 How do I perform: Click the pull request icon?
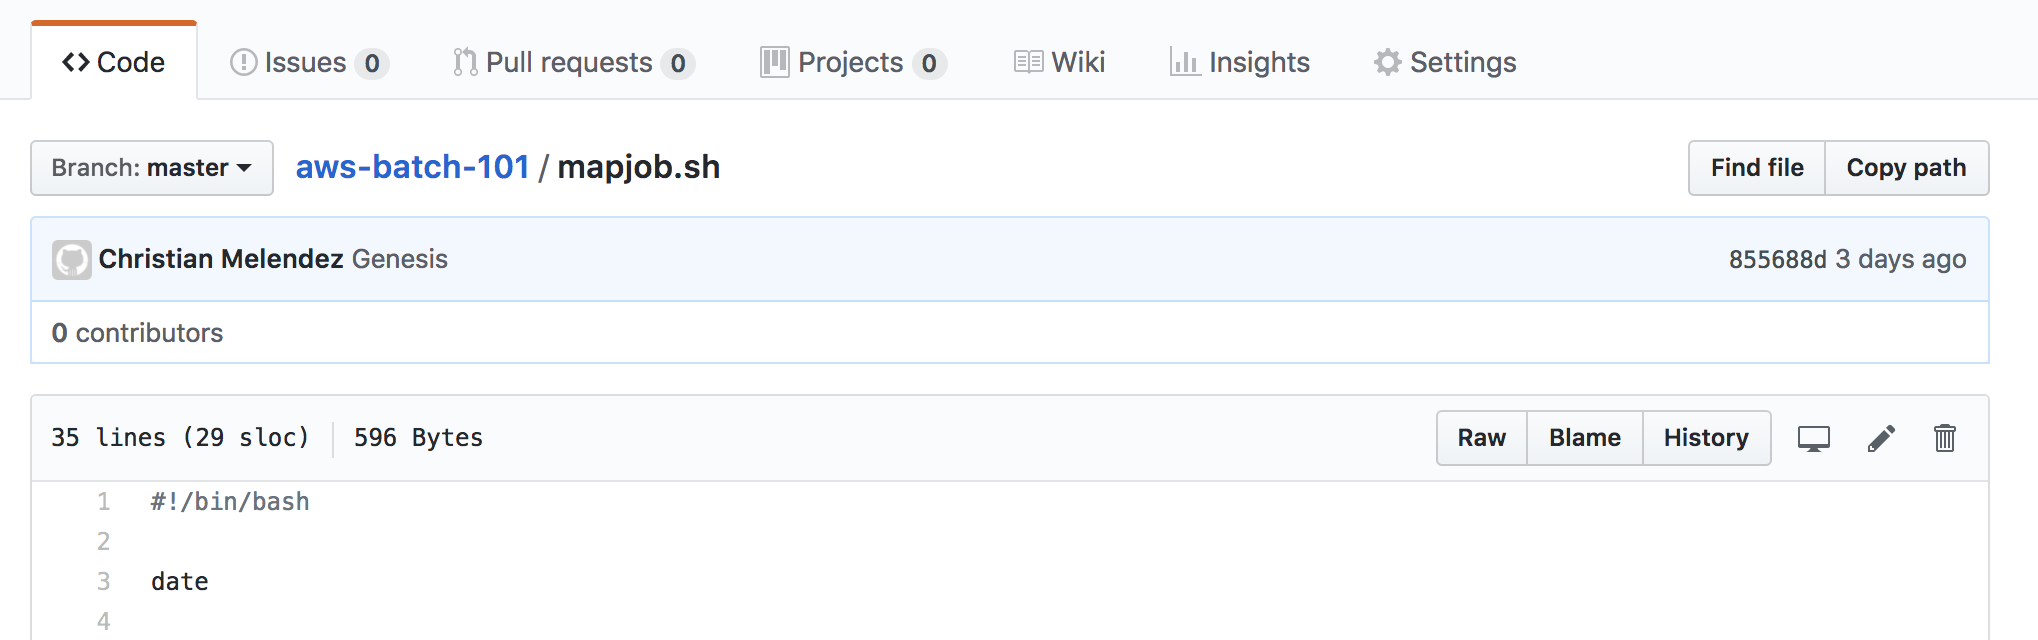click(463, 61)
